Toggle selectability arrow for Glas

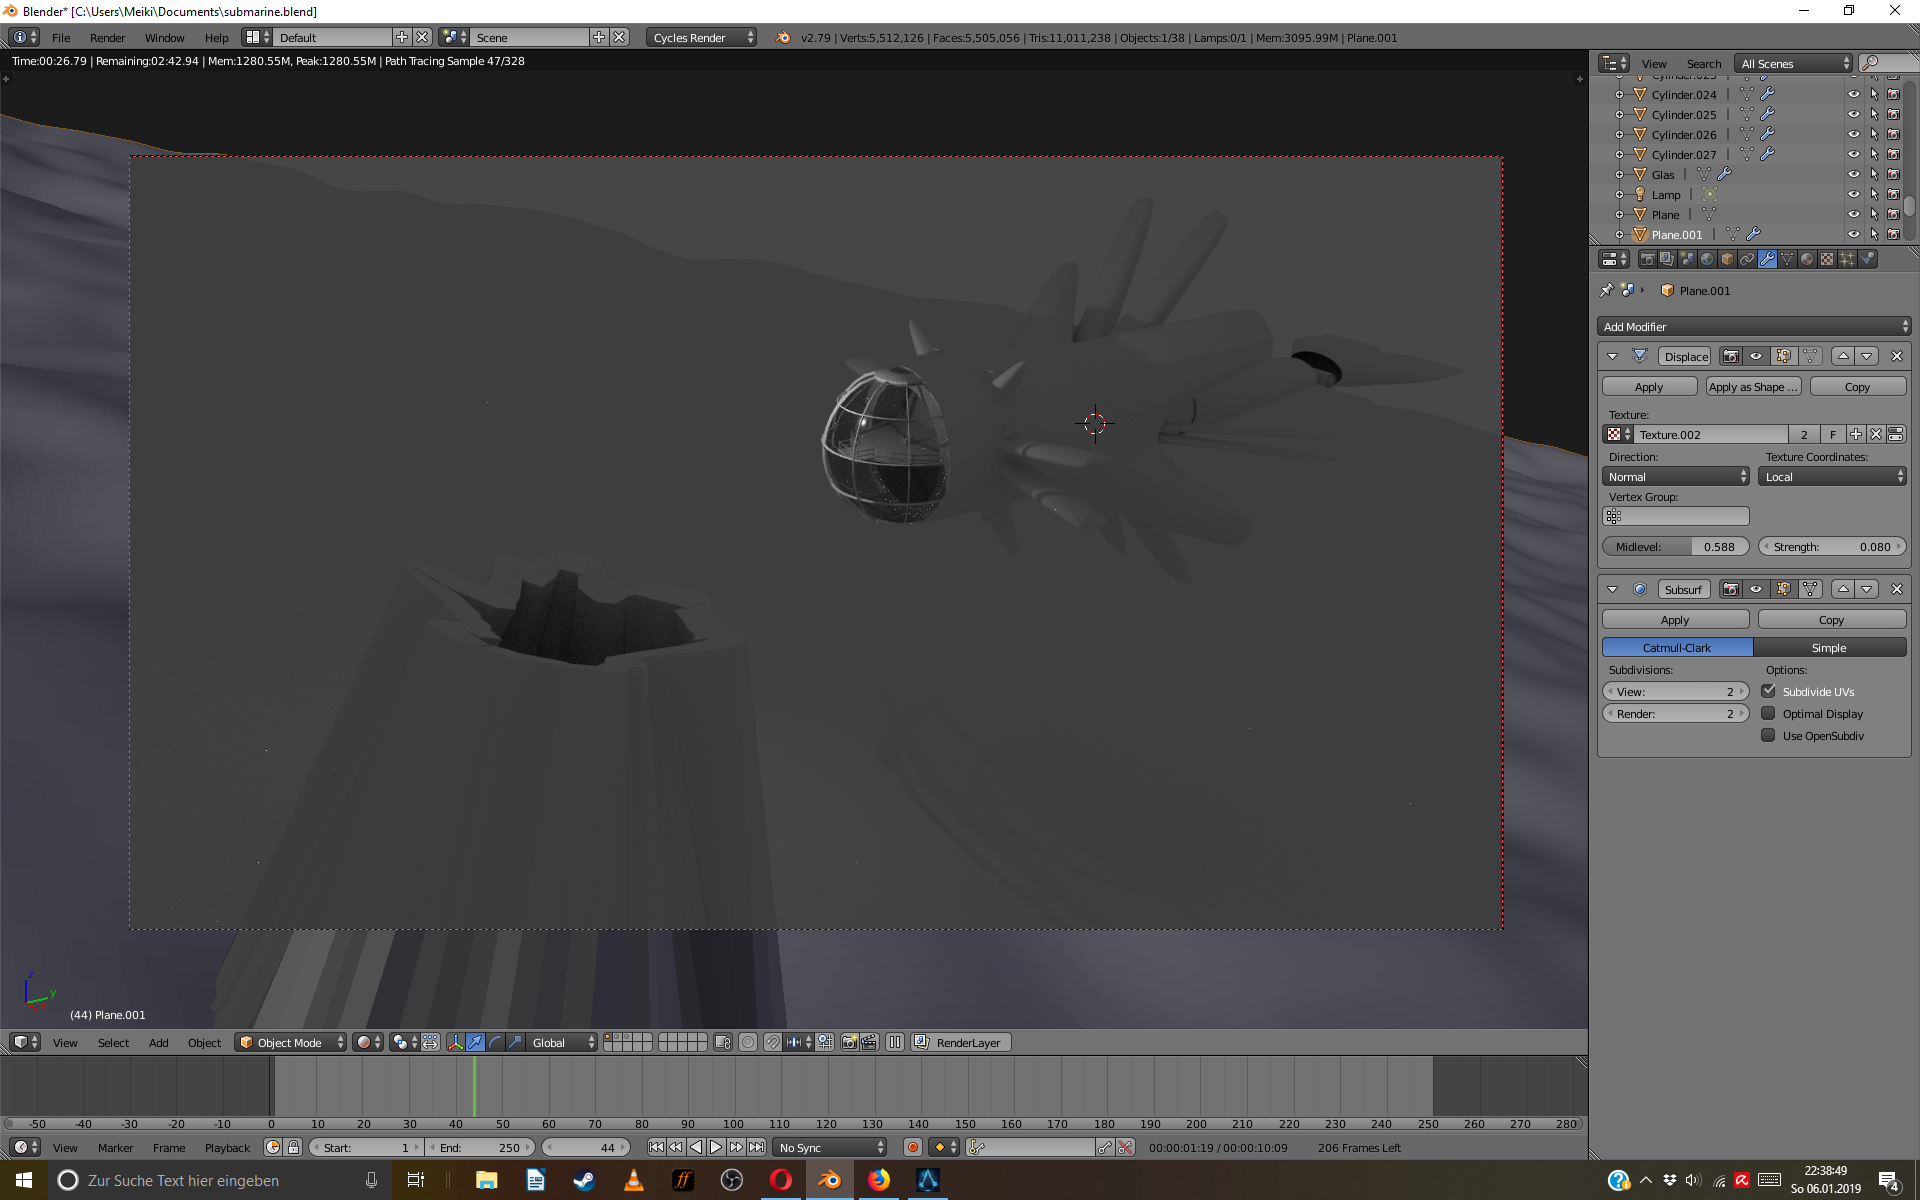click(1874, 174)
